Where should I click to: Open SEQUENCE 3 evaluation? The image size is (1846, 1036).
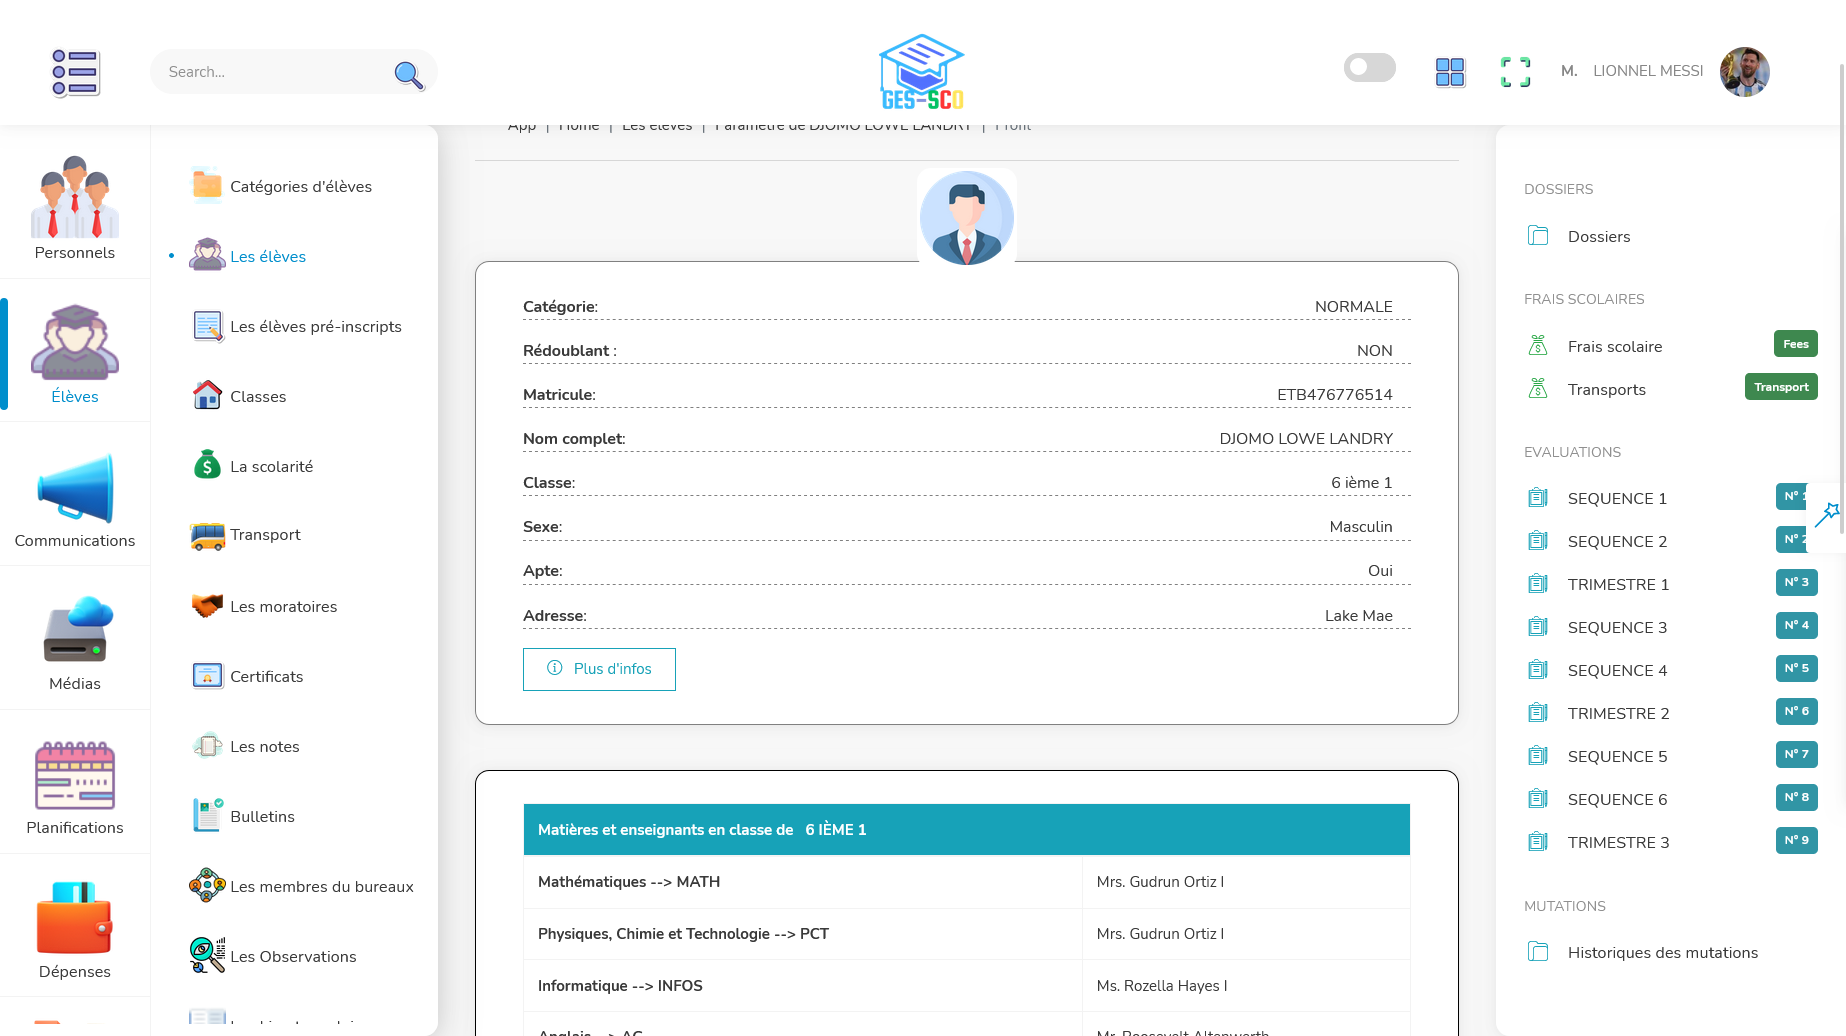click(x=1617, y=628)
